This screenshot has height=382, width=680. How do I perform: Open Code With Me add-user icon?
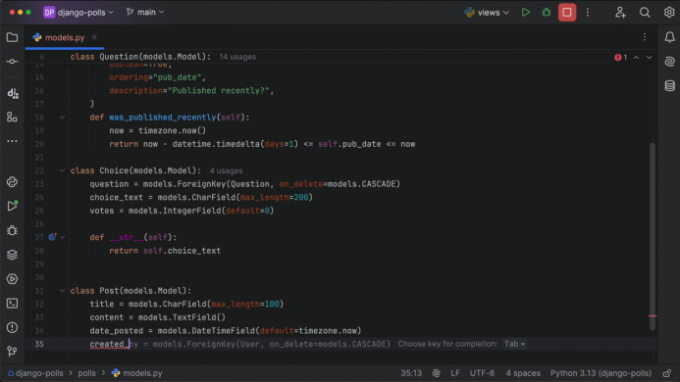(x=620, y=13)
